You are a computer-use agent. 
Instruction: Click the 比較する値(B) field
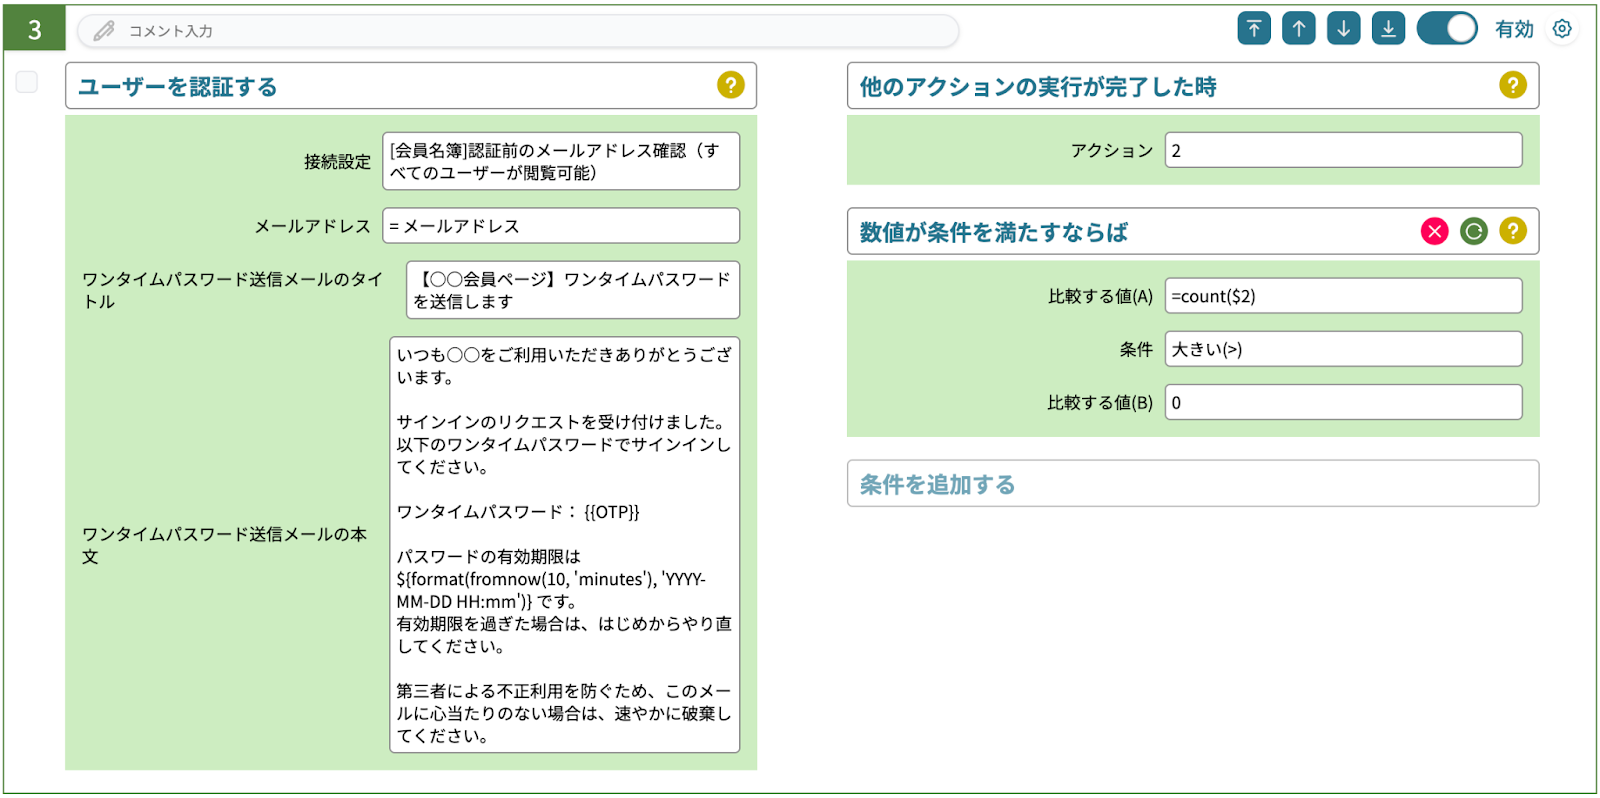tap(1344, 402)
